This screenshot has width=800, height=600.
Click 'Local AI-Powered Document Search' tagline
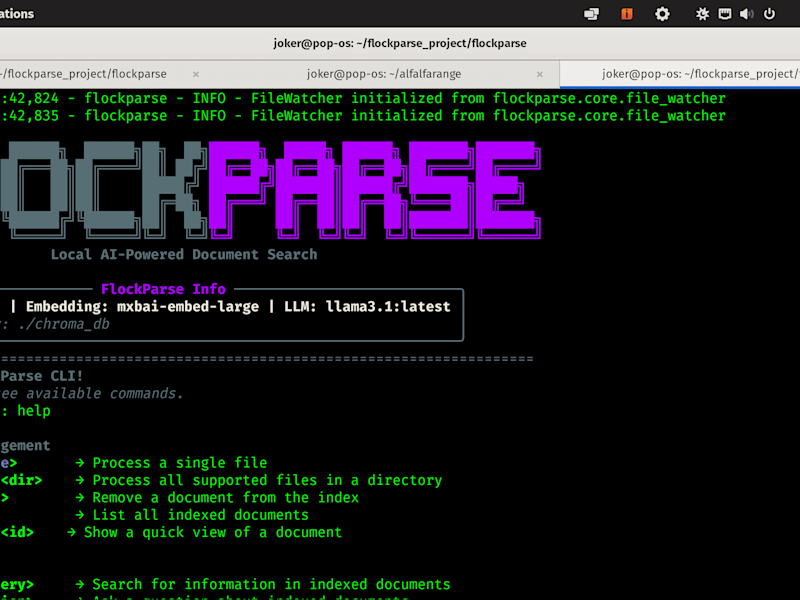(x=184, y=254)
